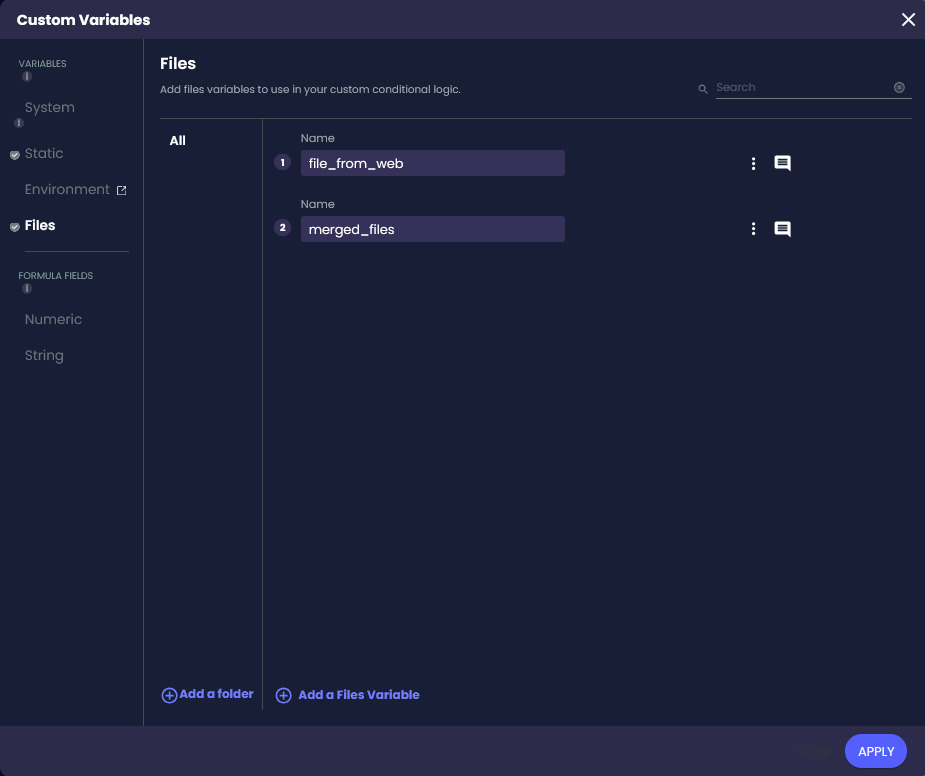This screenshot has width=925, height=776.
Task: Click the magnifier search icon
Action: 703,89
